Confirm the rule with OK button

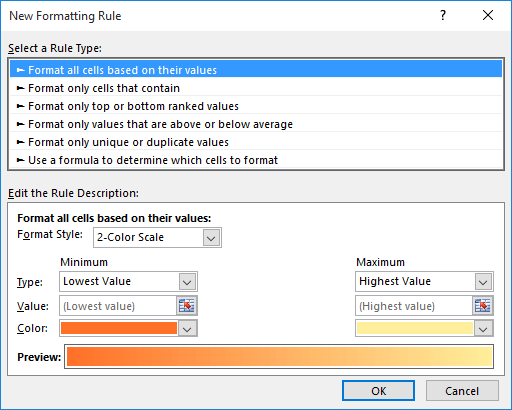[378, 391]
